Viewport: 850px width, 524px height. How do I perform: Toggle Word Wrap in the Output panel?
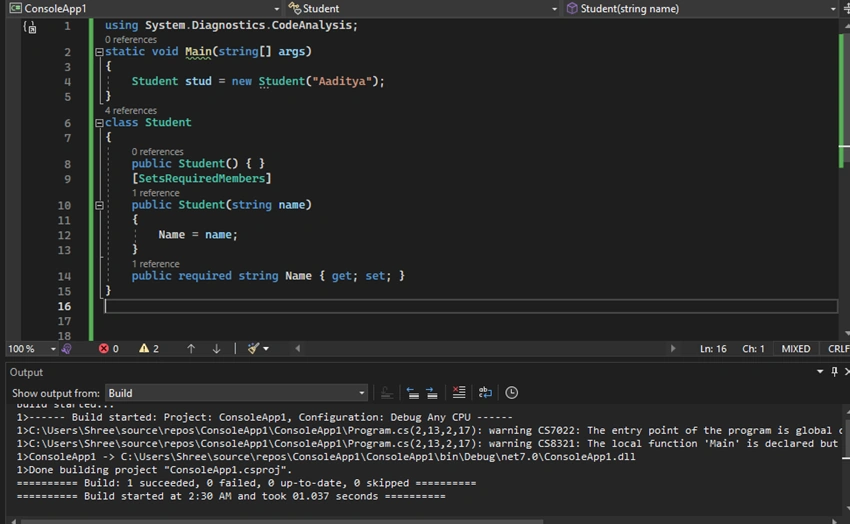485,392
